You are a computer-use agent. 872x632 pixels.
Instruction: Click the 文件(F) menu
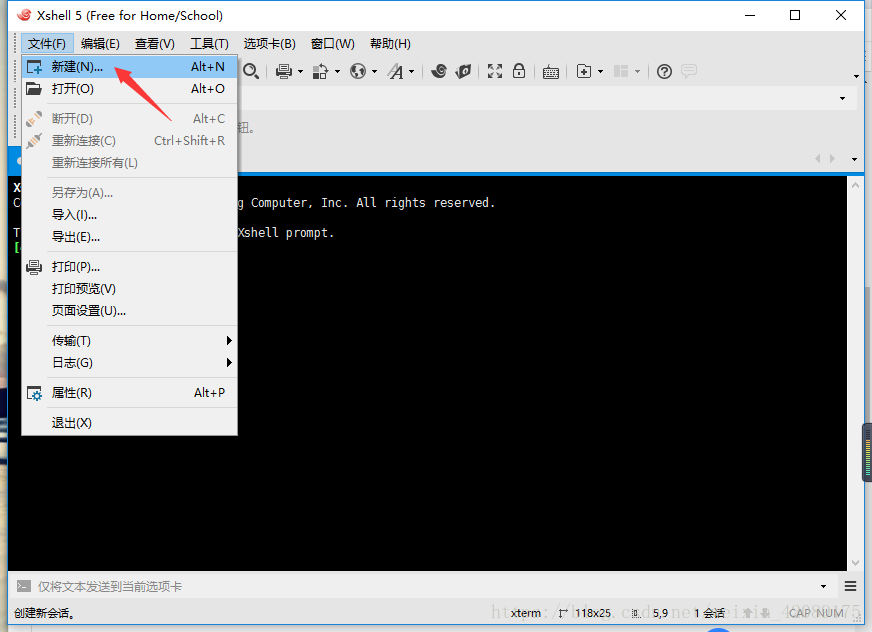pyautogui.click(x=47, y=43)
